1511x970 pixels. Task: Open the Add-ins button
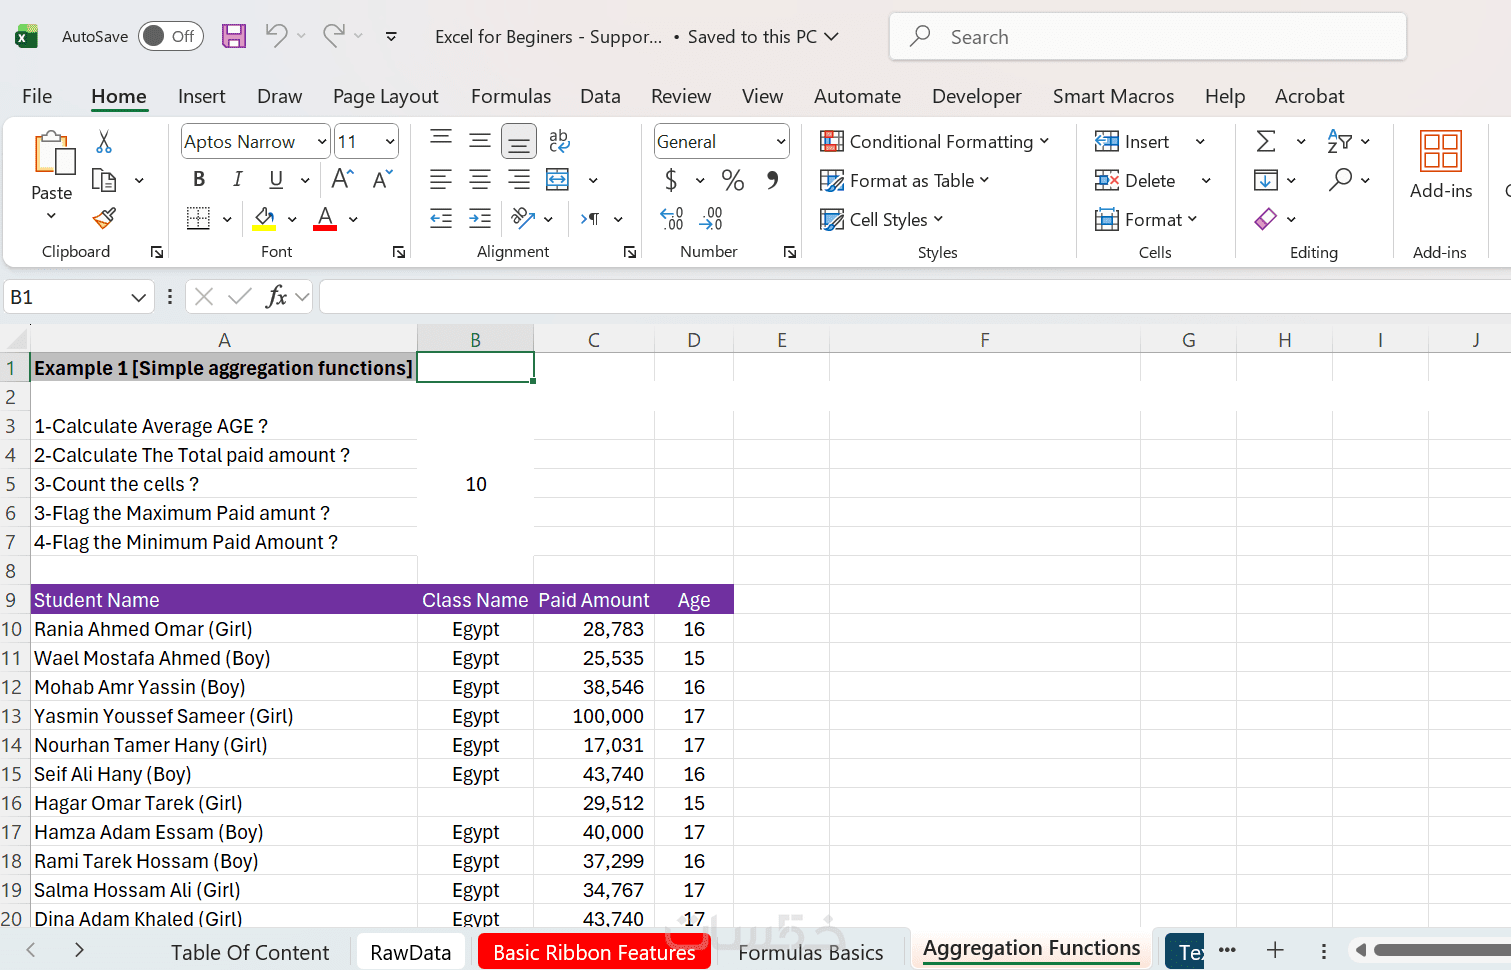point(1440,165)
